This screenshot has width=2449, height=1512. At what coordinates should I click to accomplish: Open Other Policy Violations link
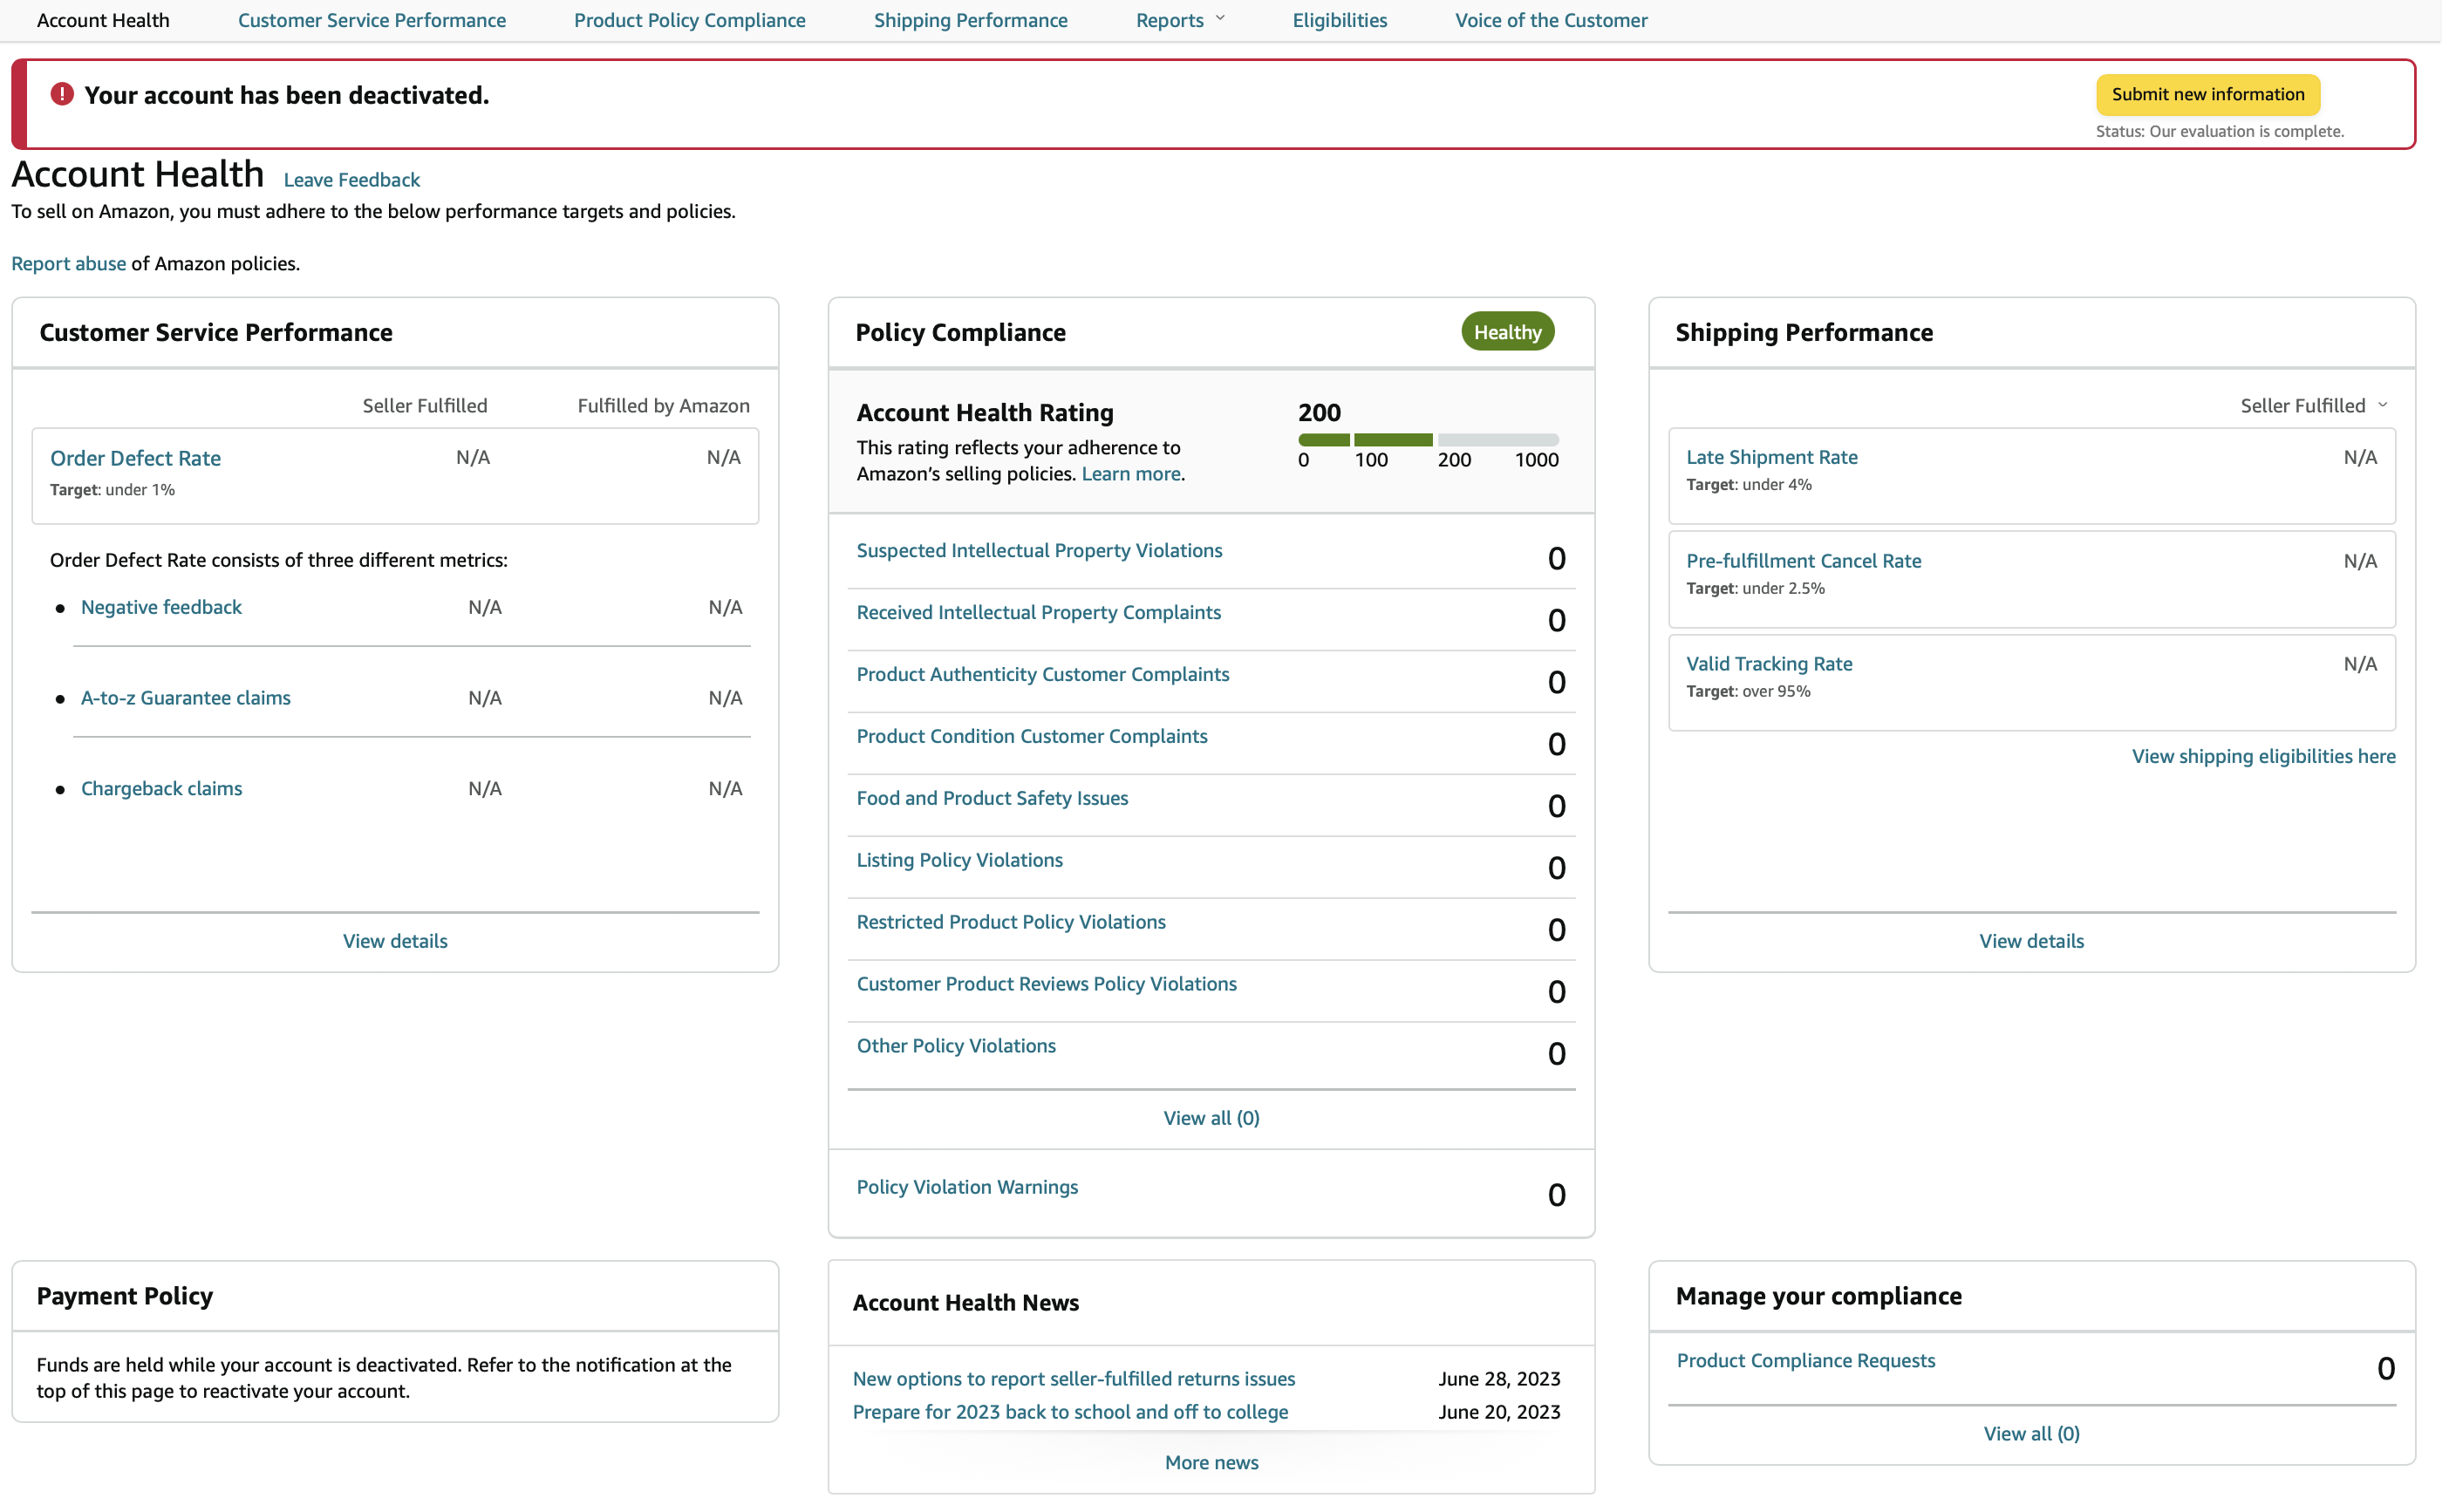(958, 1047)
